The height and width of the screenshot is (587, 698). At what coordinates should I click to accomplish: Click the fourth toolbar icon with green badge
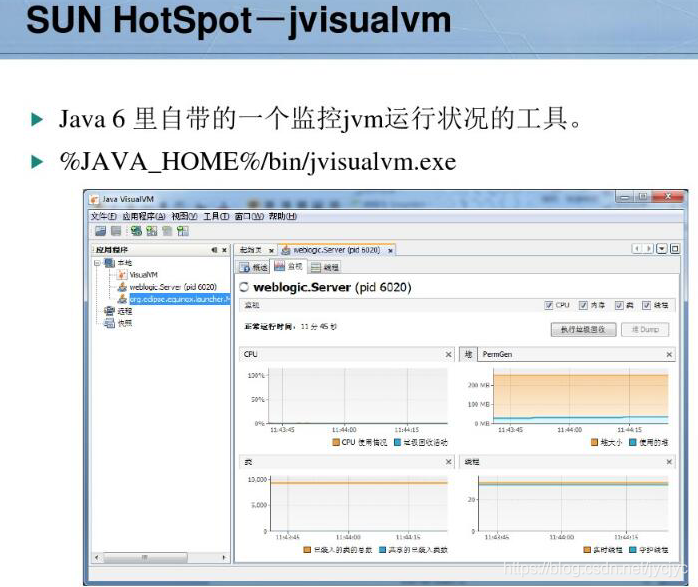152,231
